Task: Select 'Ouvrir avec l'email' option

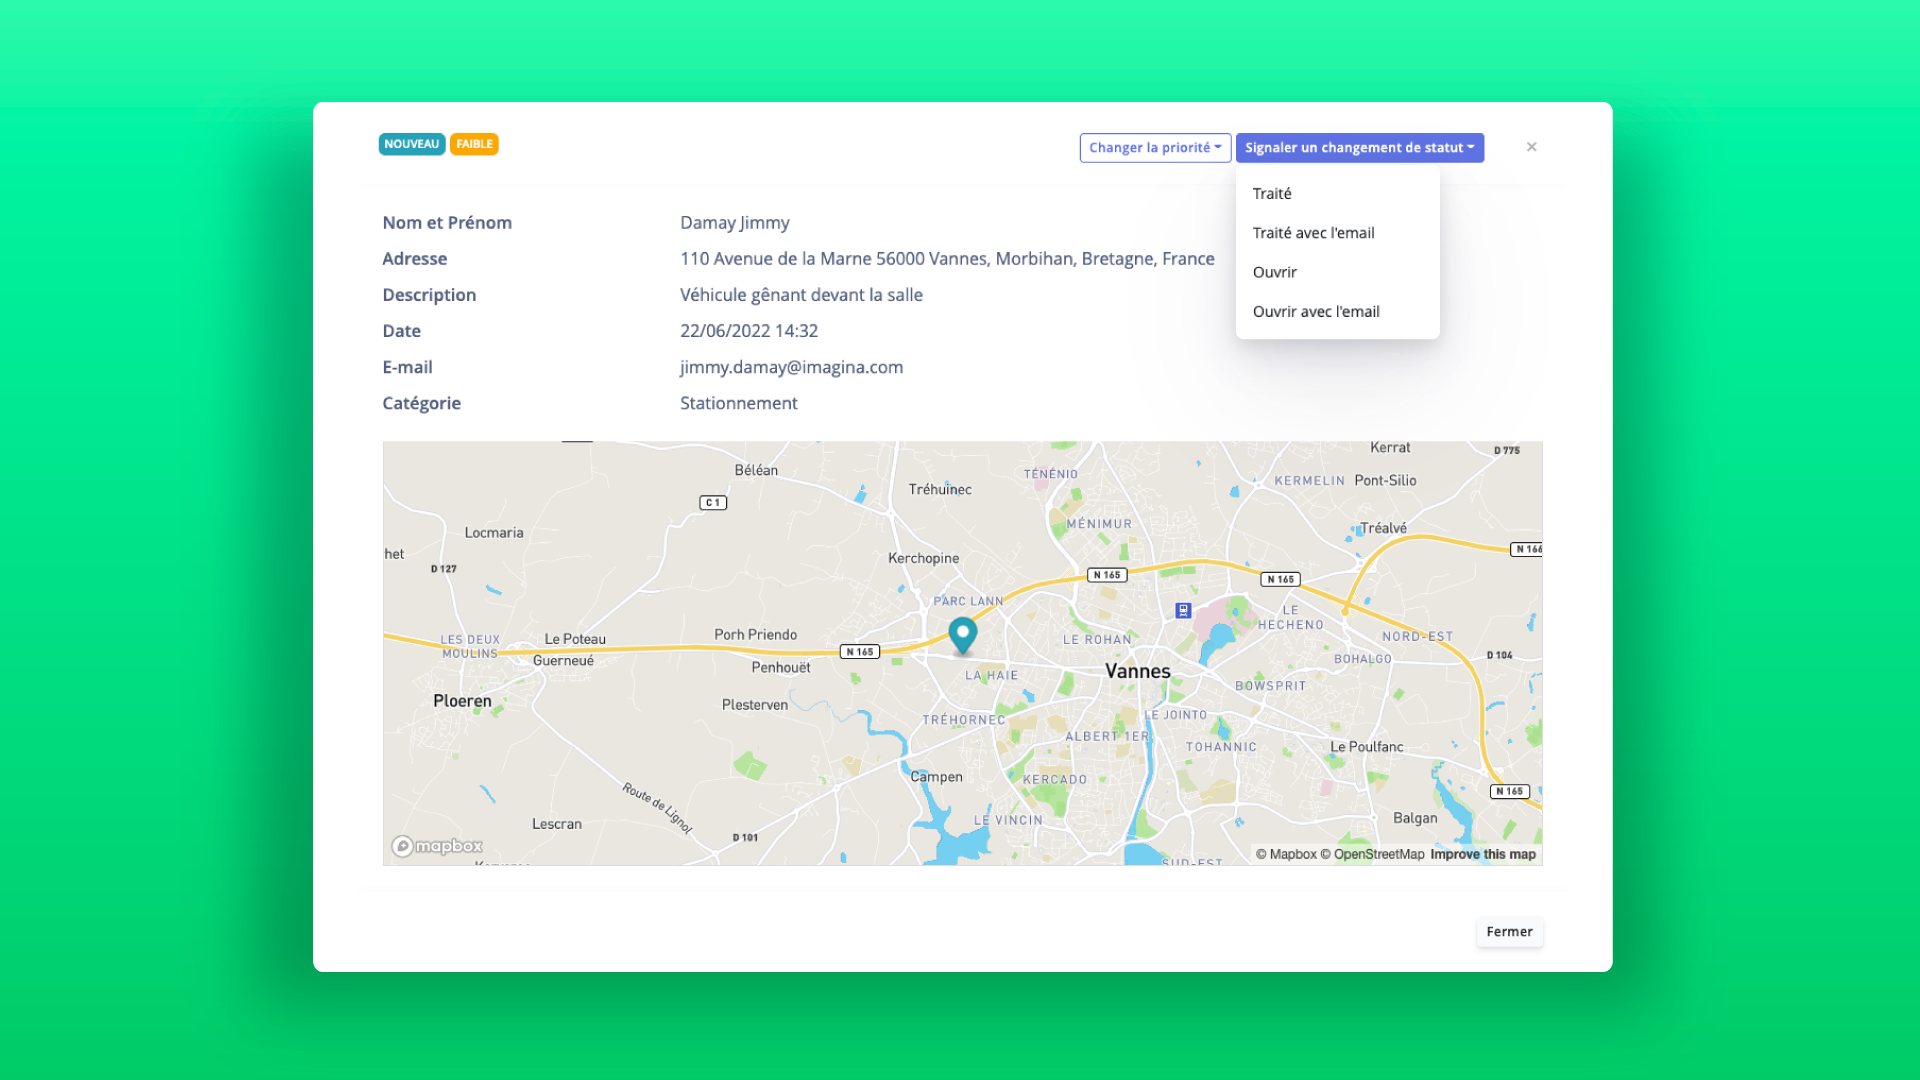Action: (x=1316, y=311)
